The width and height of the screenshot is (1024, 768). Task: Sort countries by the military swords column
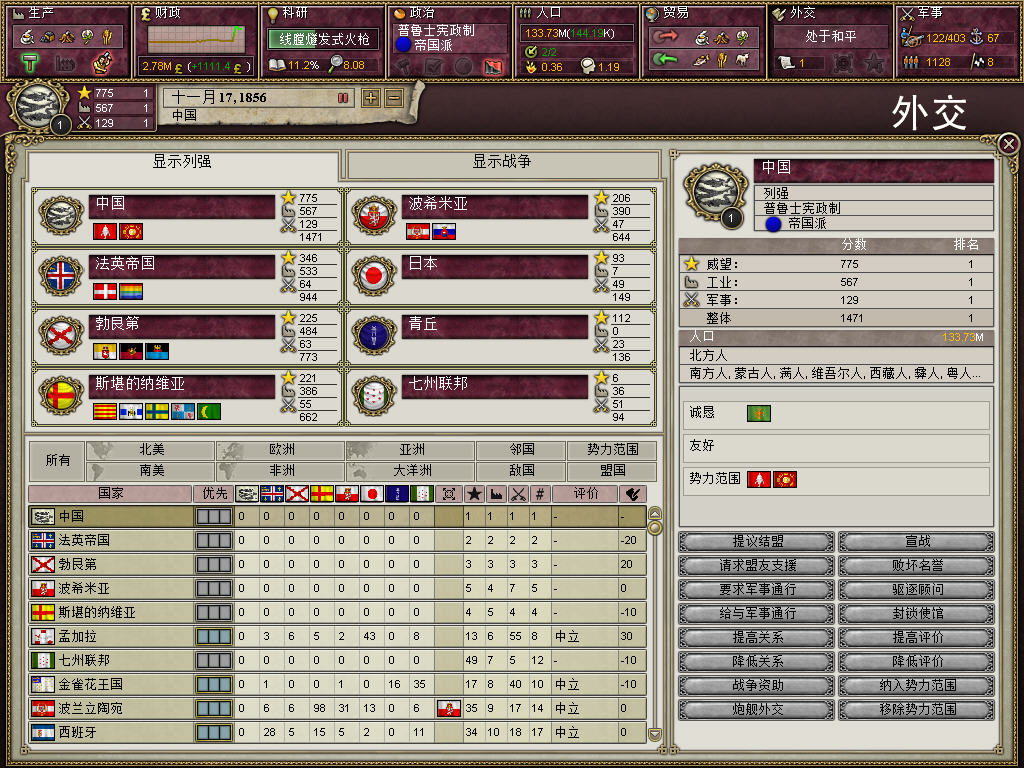(518, 494)
